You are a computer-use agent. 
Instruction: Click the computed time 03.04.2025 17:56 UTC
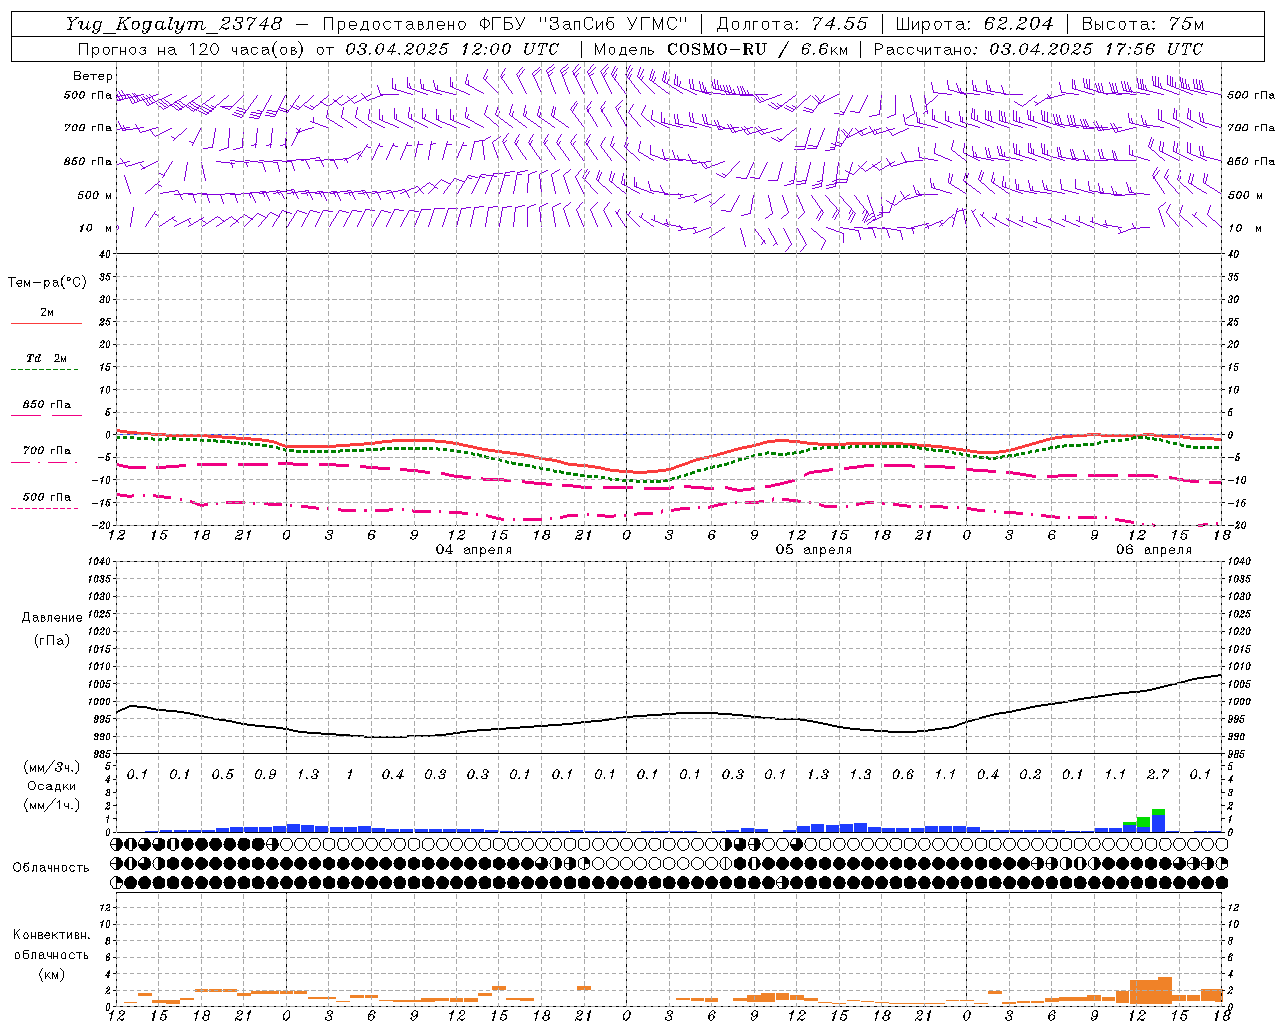[1095, 49]
